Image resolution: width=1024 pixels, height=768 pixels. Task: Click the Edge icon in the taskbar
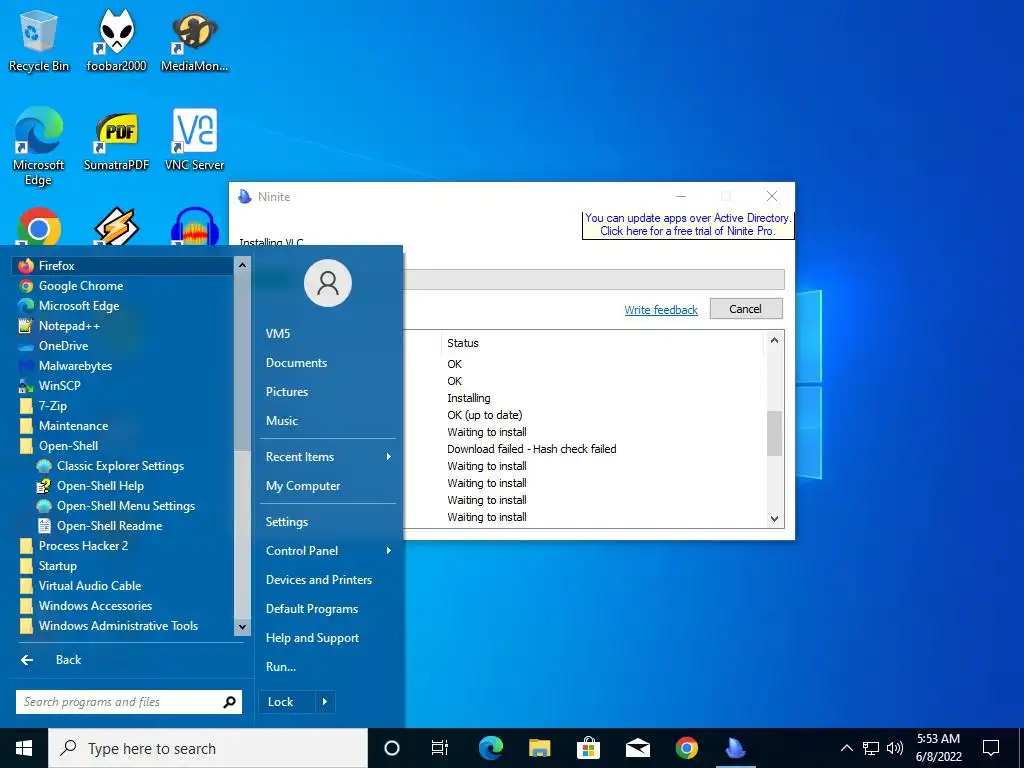[x=490, y=748]
